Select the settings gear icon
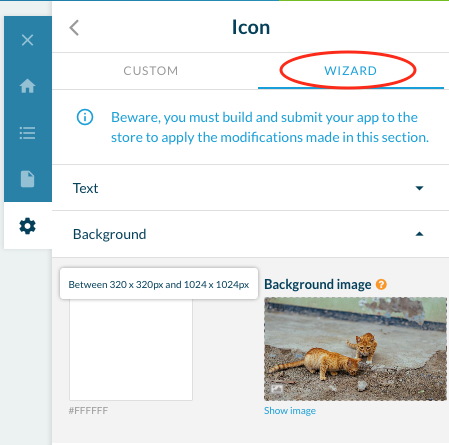 [27, 226]
